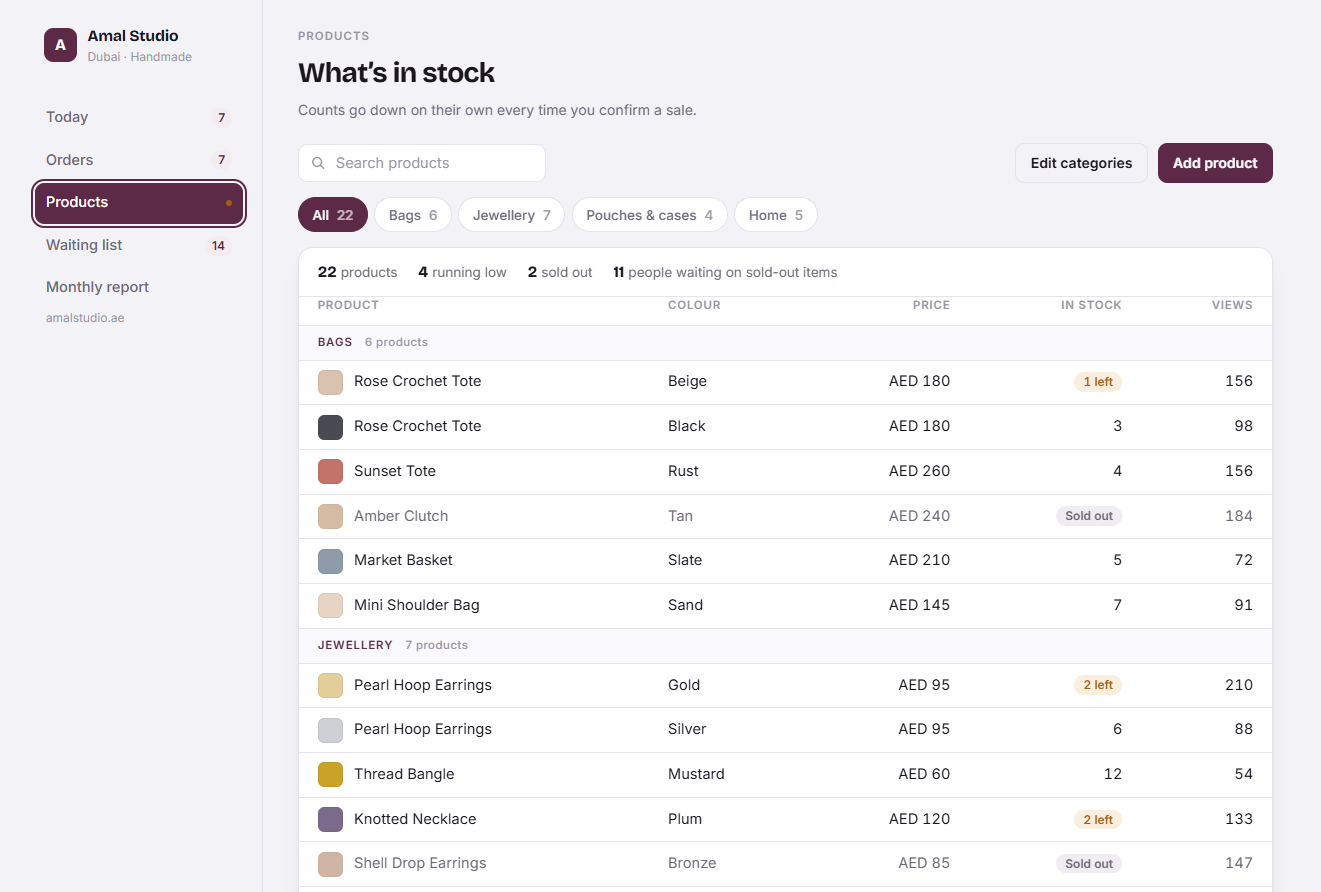Select the All 22 filter tab
Viewport: 1321px width, 892px height.
click(x=333, y=215)
